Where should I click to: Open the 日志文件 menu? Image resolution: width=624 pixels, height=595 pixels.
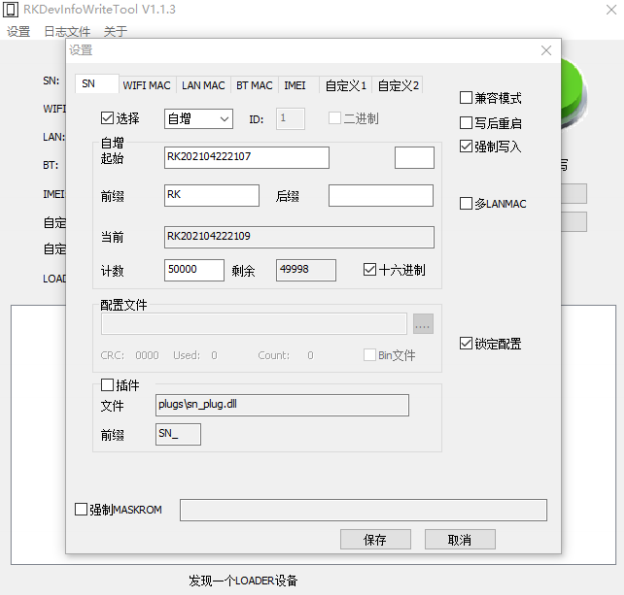67,31
